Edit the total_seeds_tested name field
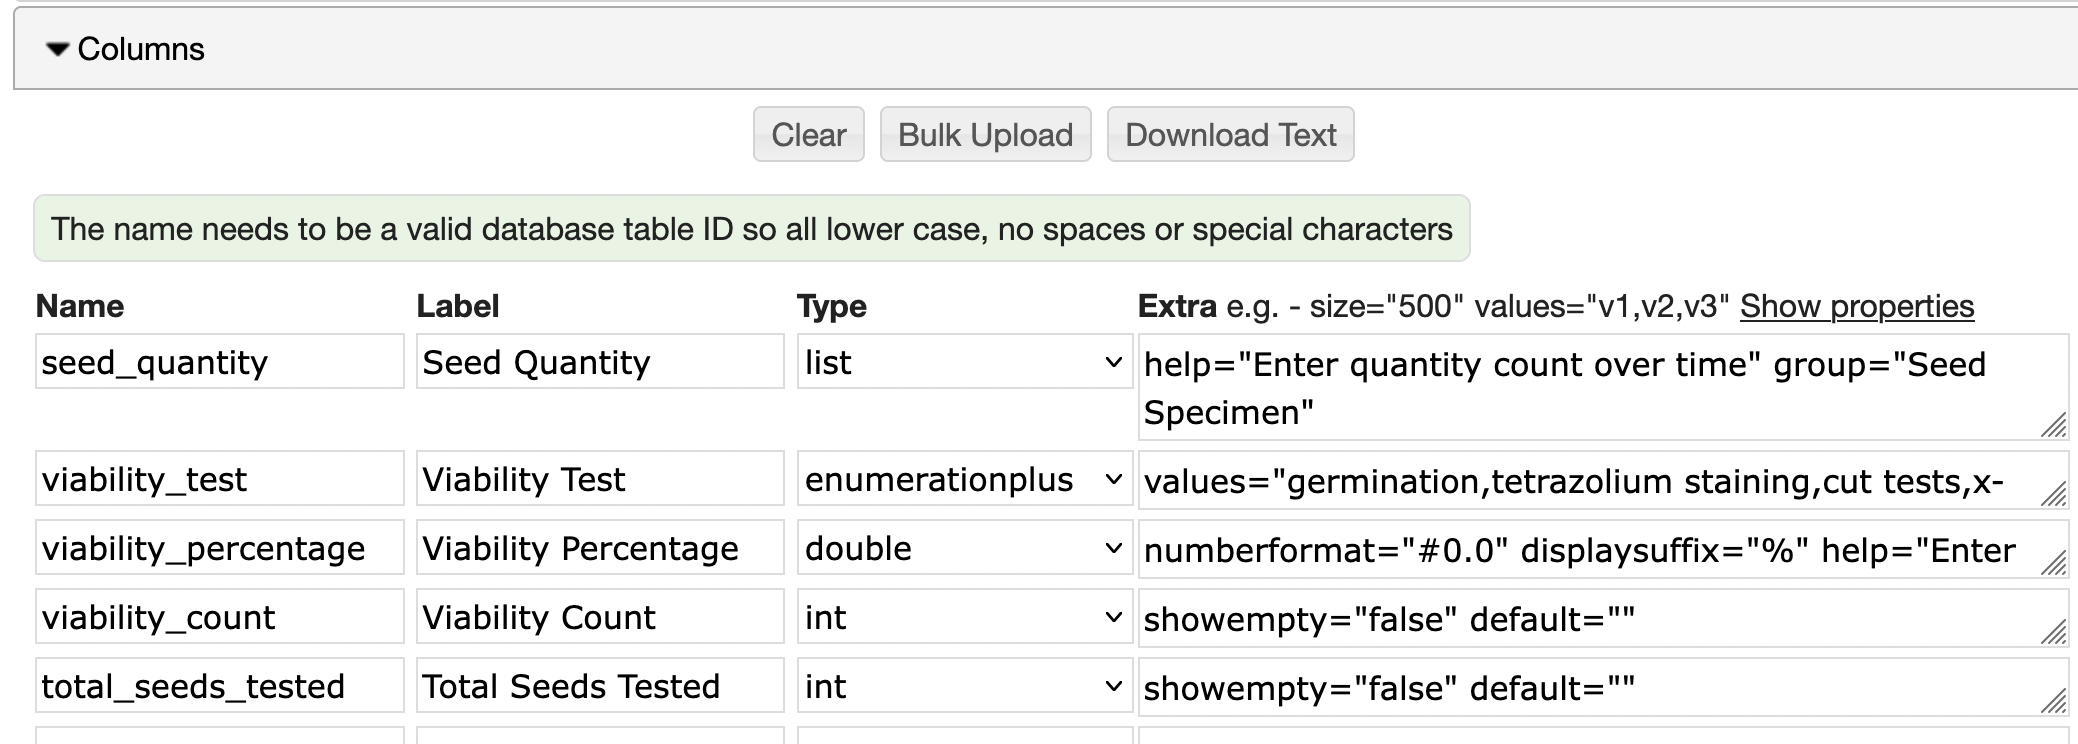The width and height of the screenshot is (2078, 744). 219,686
